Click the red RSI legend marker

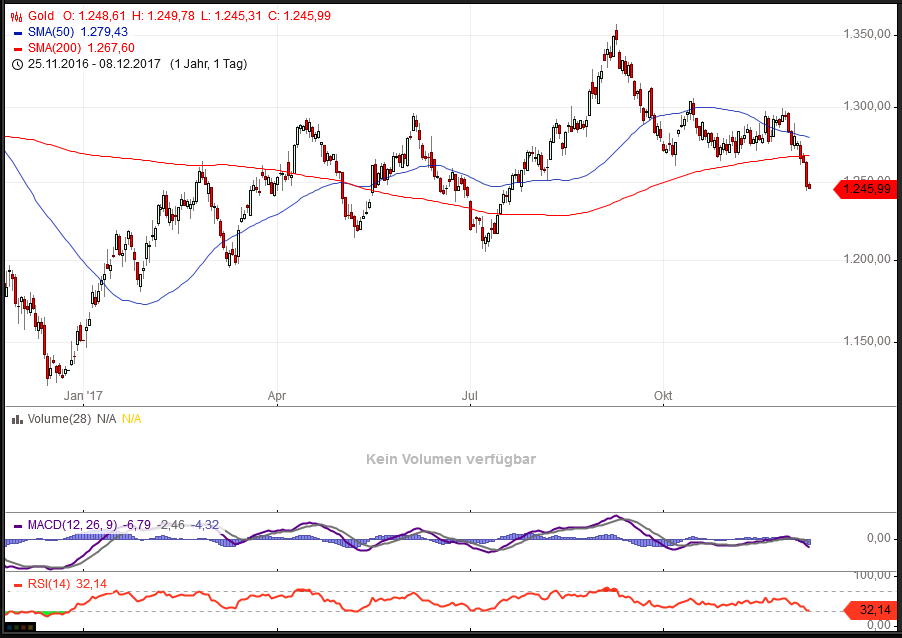click(17, 586)
